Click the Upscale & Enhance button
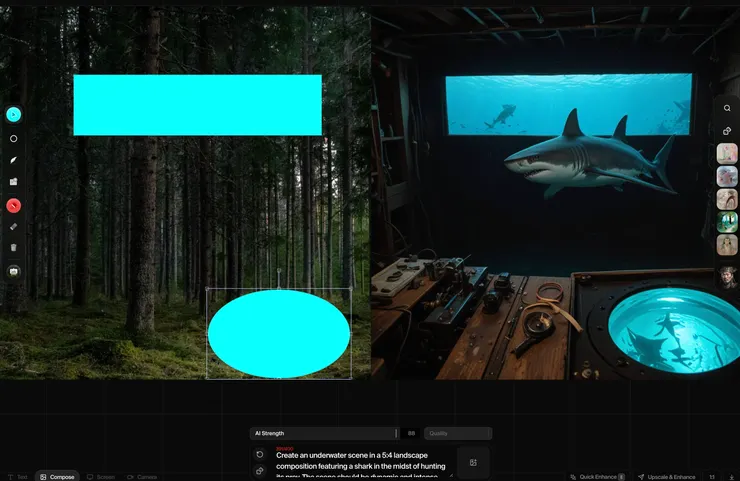 (x=666, y=477)
